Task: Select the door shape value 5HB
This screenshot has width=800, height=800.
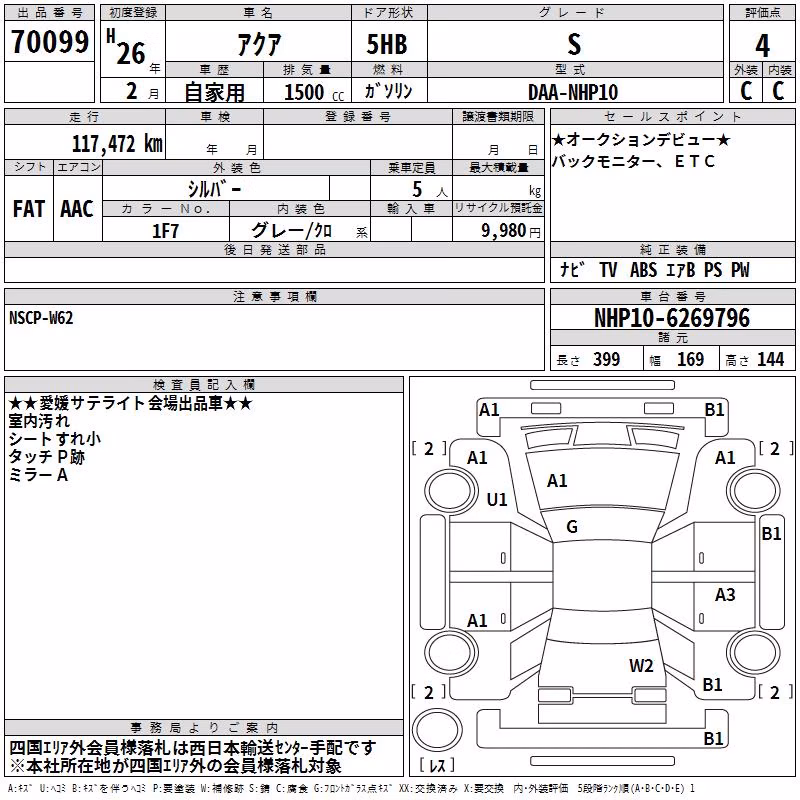Action: pos(387,44)
